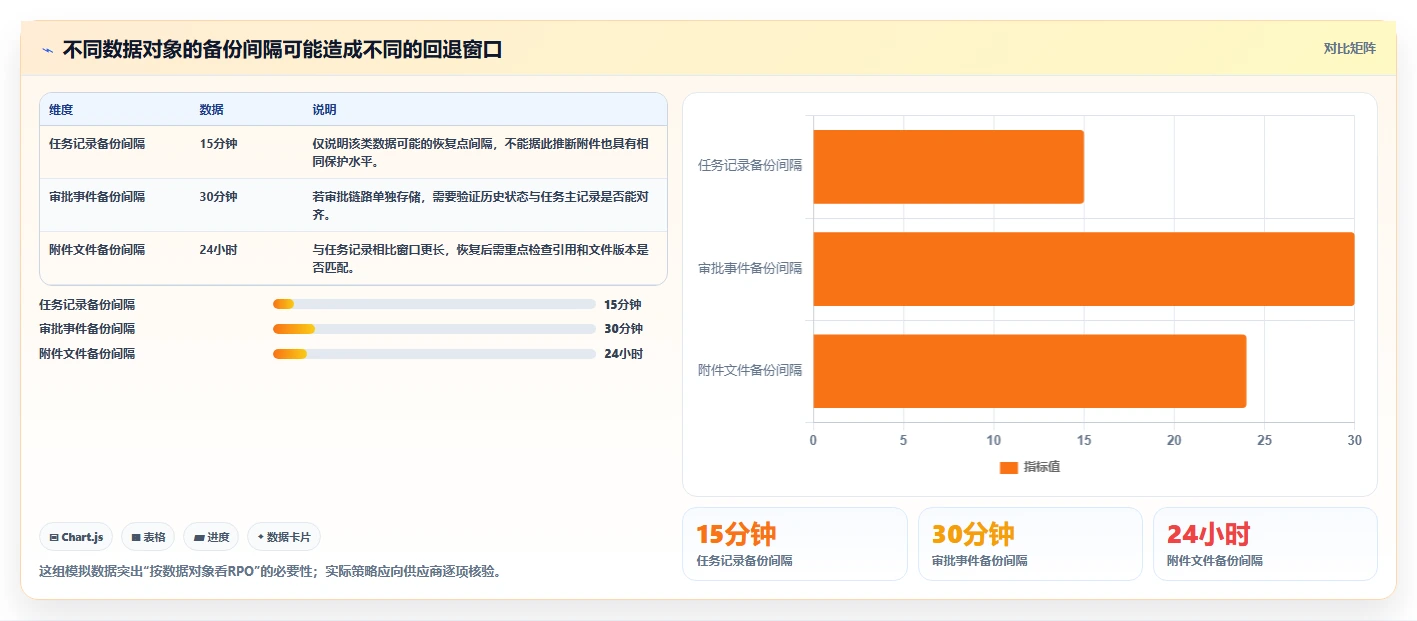This screenshot has height=621, width=1417.
Task: Select the 审批事件备份间隔 table cell
Action: point(97,197)
